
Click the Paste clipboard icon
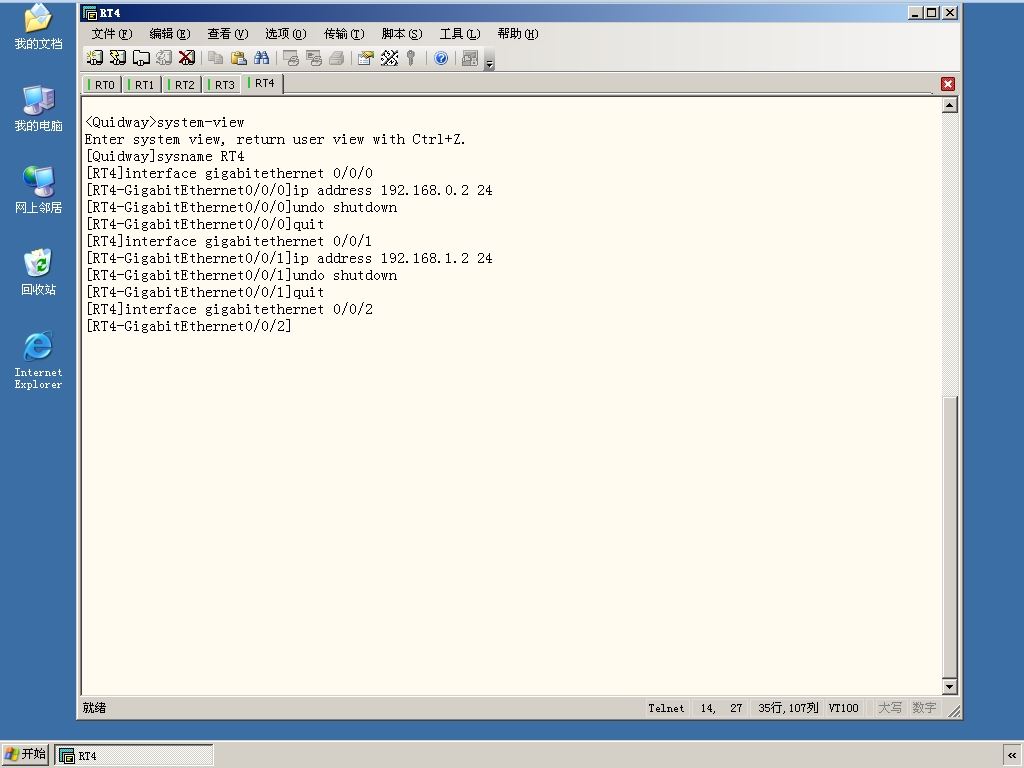click(238, 58)
